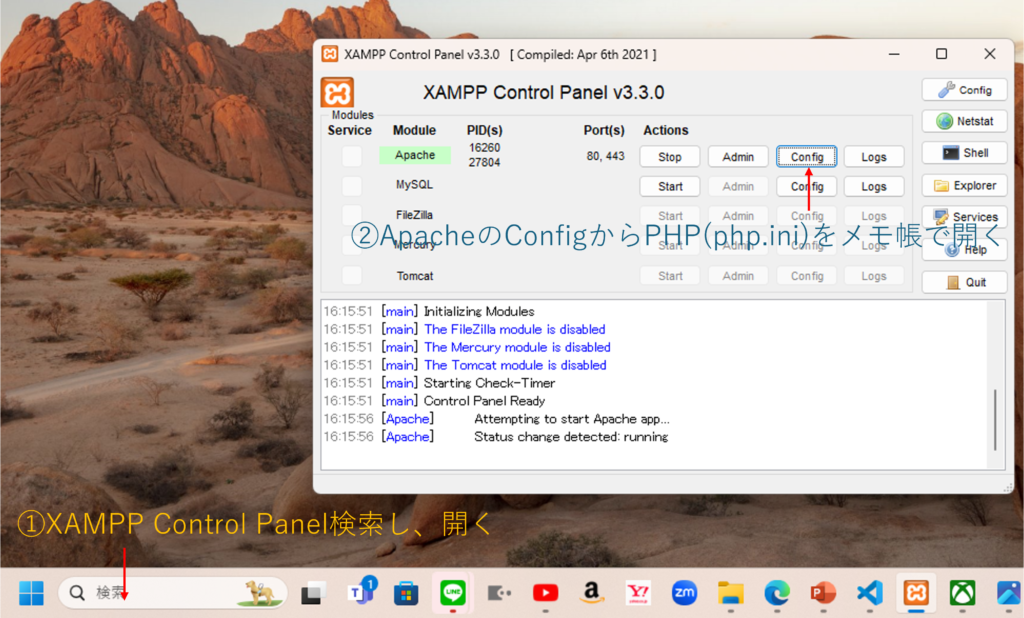The height and width of the screenshot is (618, 1024).
Task: Open the global Config with wrench icon
Action: pyautogui.click(x=964, y=90)
